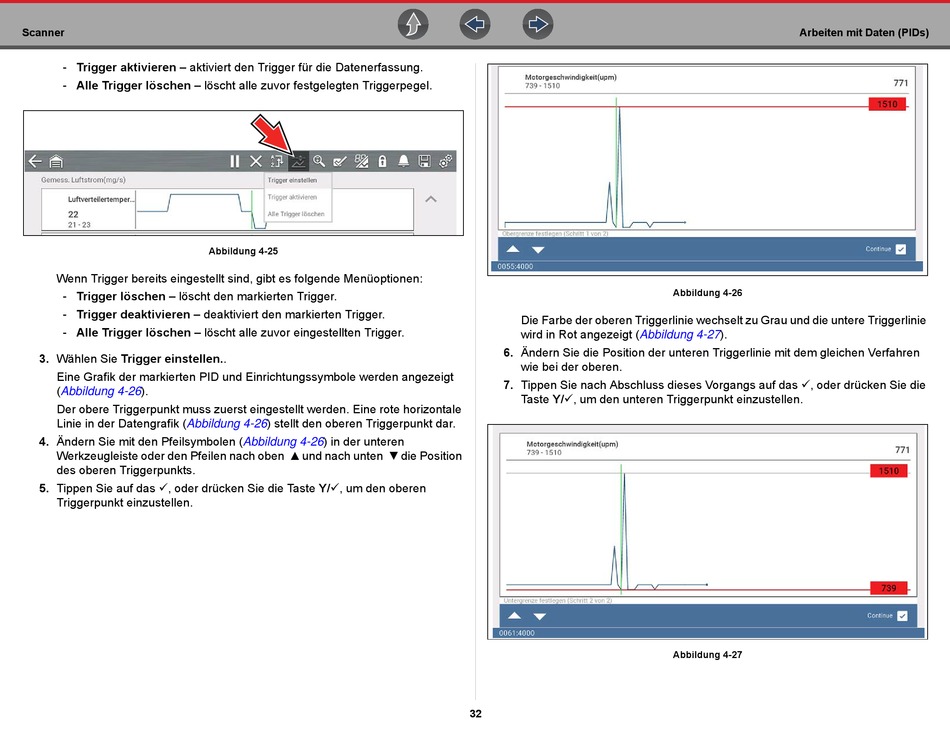Screen dimensions: 950x734
Task: Click 'Gemess. Luftstrom(mg/s)' label
Action: point(83,180)
